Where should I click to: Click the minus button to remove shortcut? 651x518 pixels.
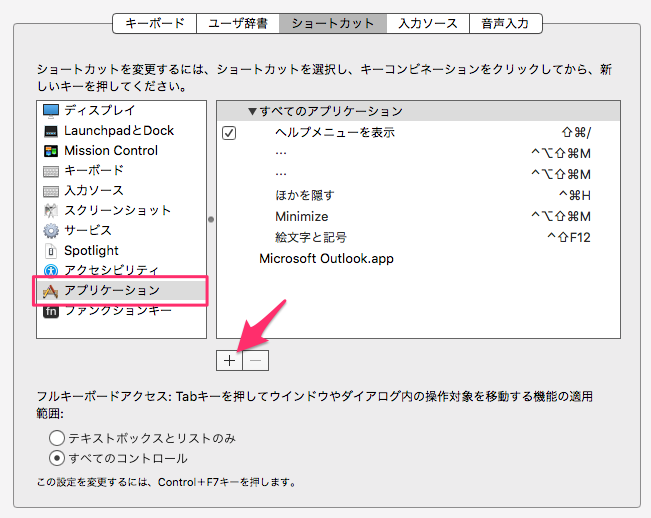(256, 359)
